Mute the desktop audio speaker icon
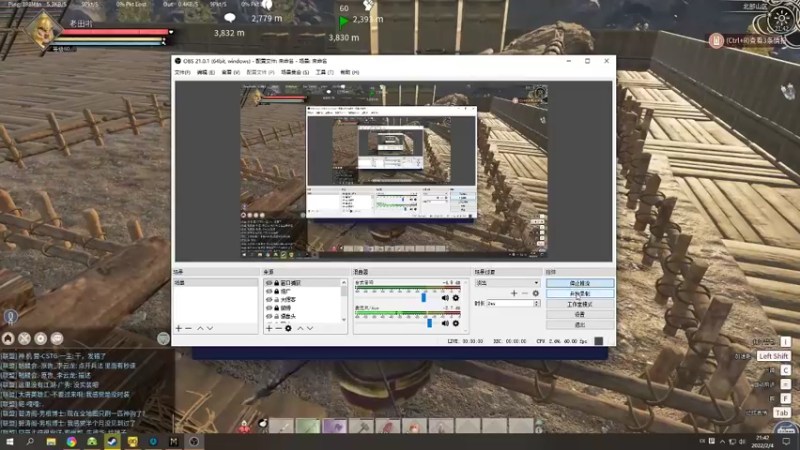 445,297
